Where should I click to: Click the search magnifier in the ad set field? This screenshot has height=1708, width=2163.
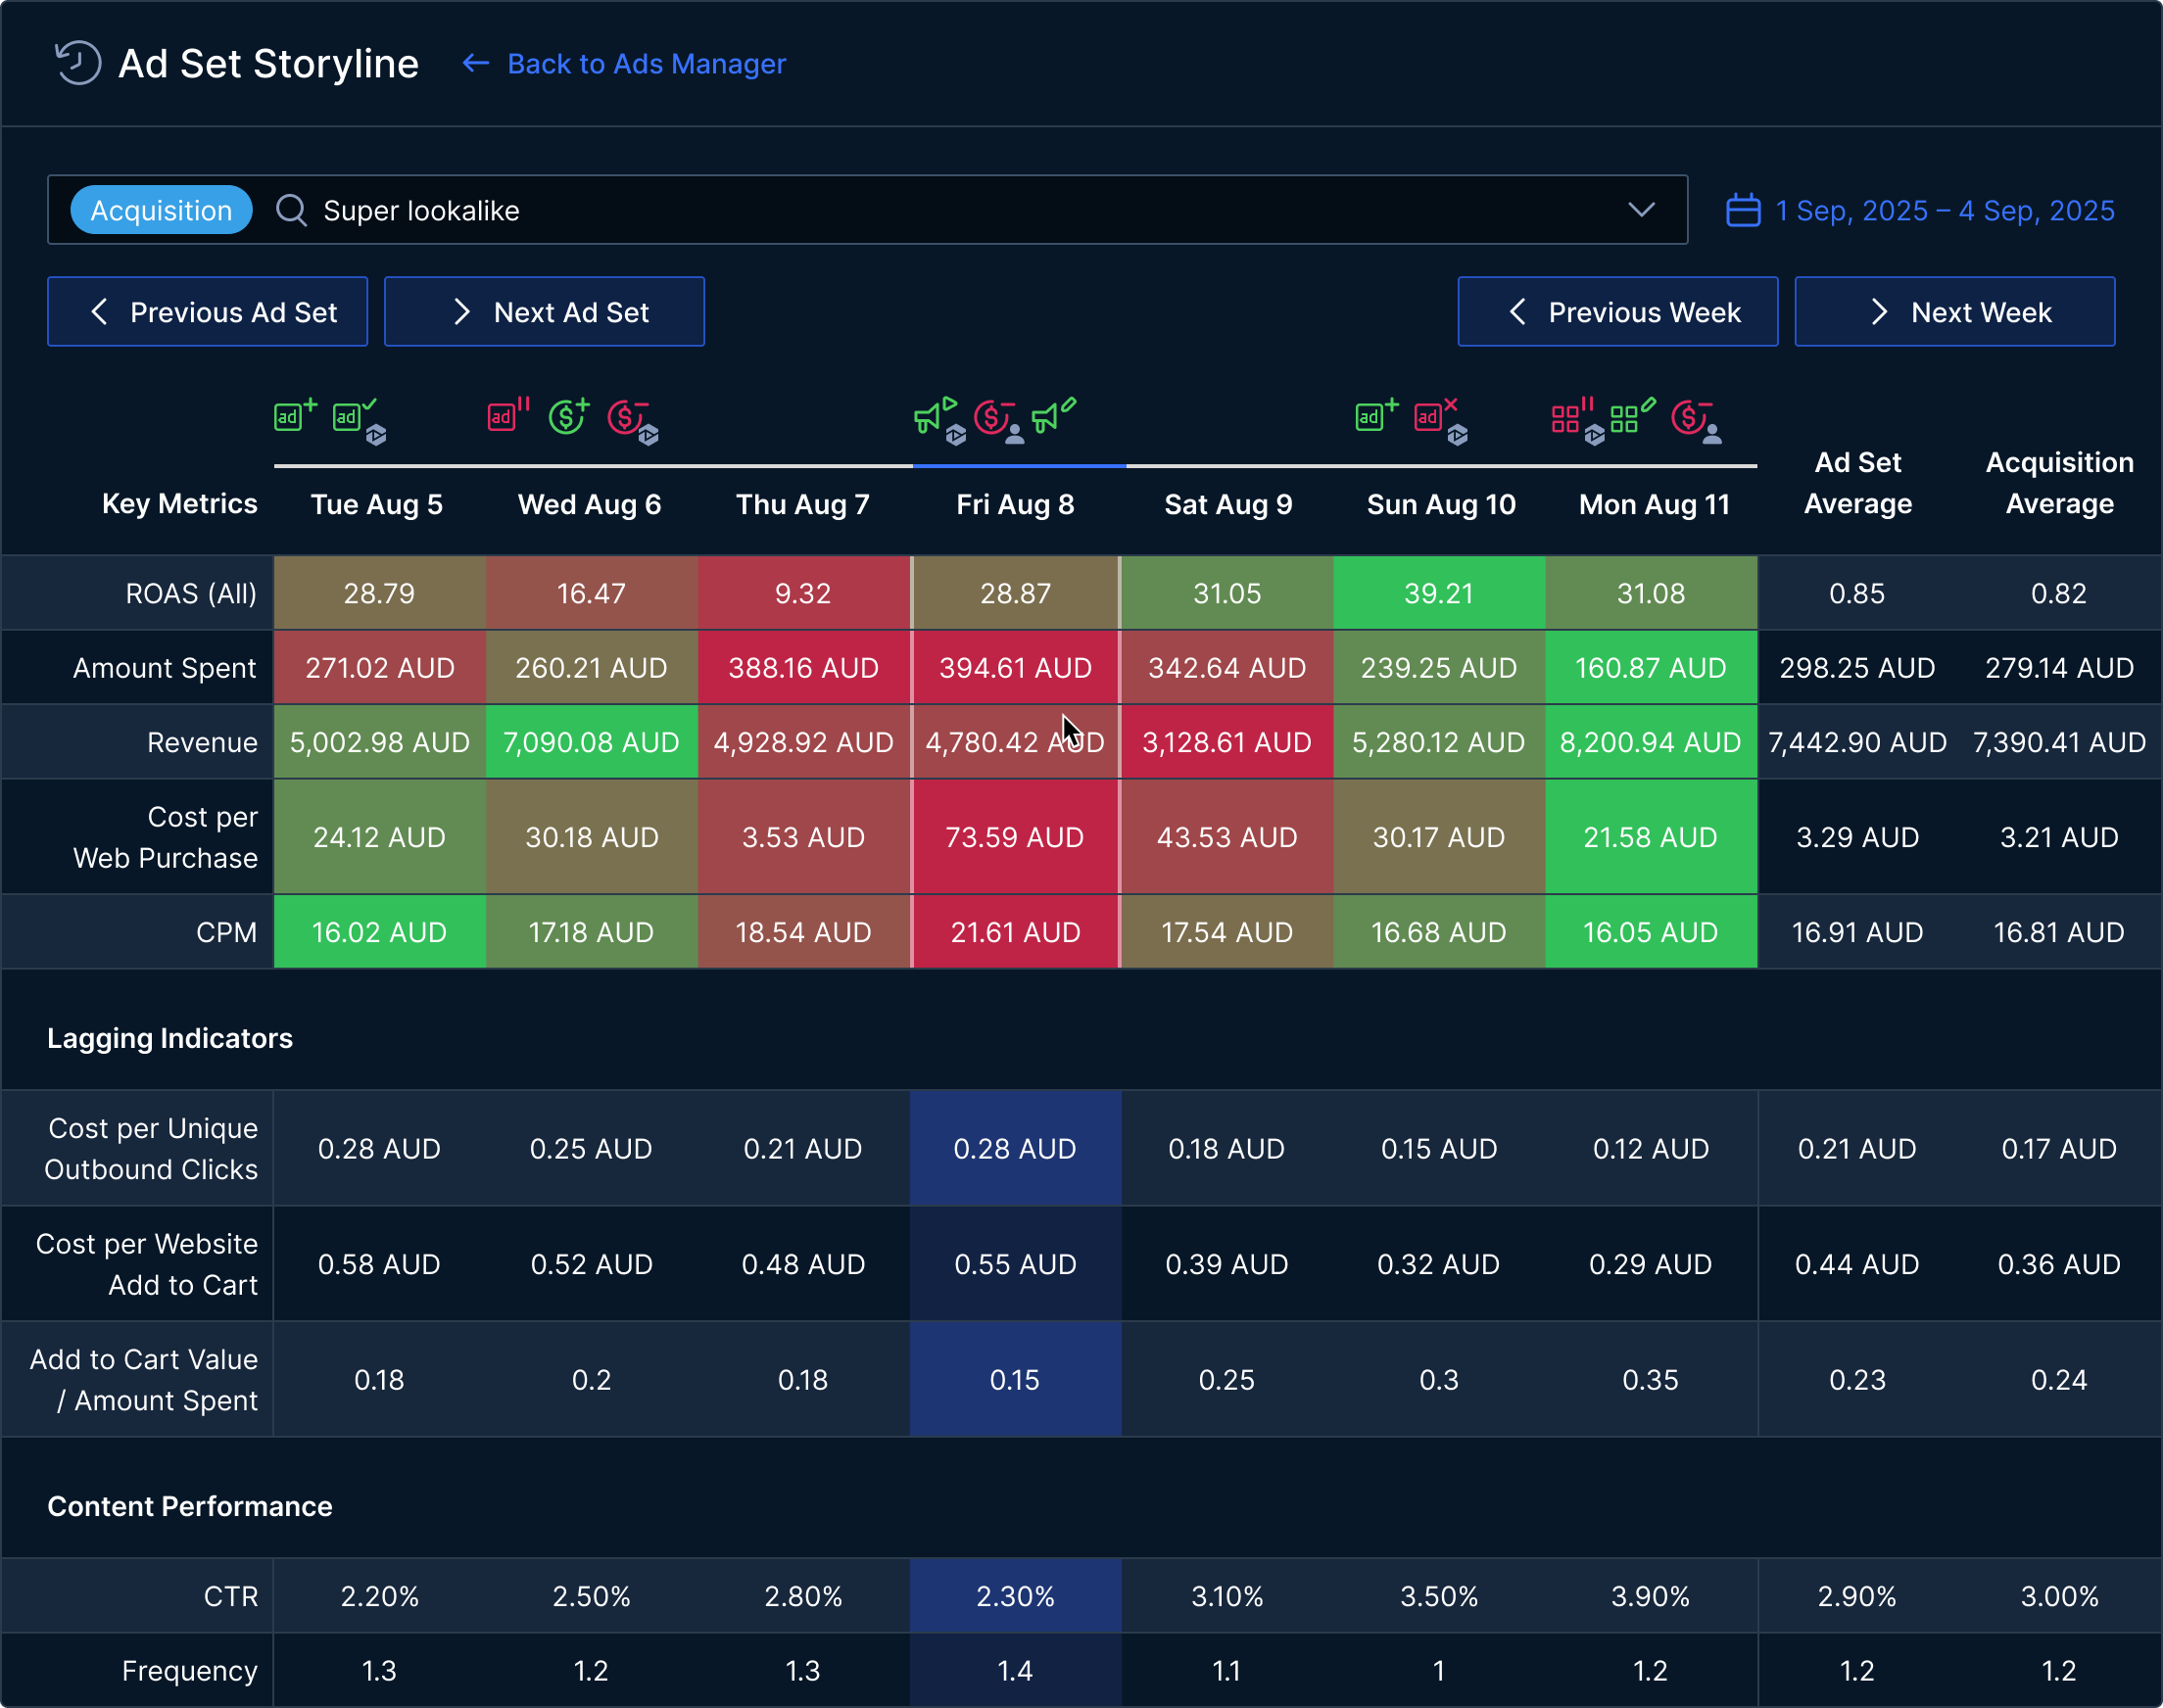(291, 210)
